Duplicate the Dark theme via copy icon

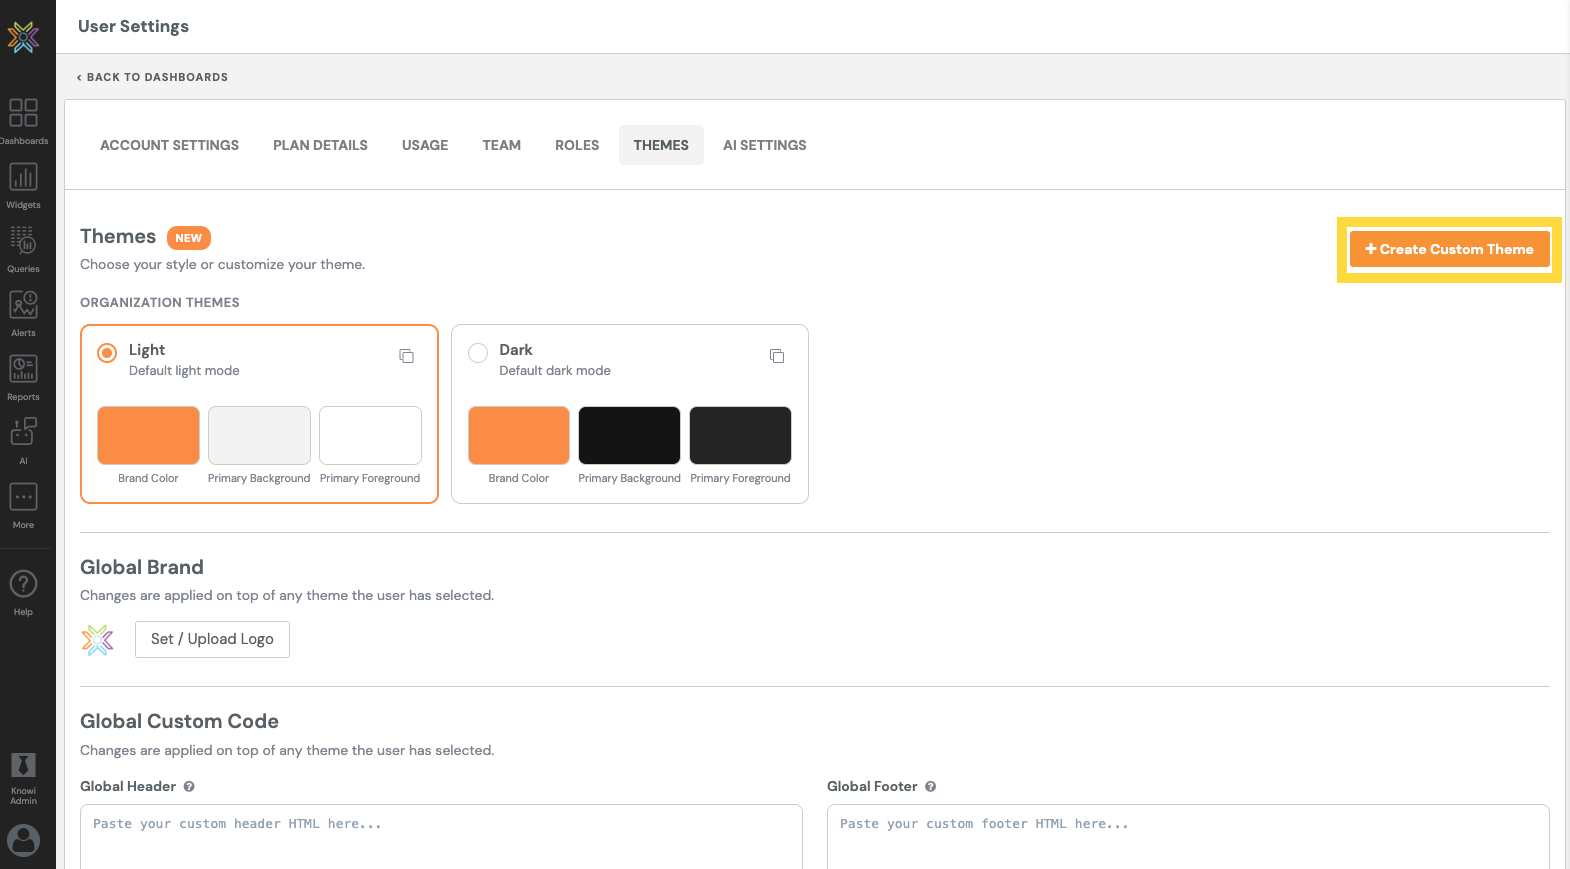tap(777, 356)
